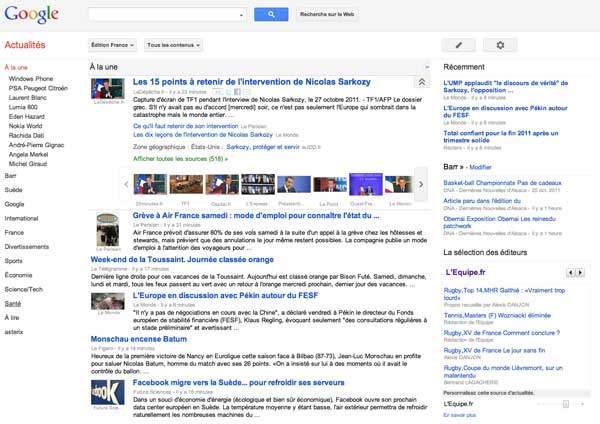Select Science/Tech section in the sidebar
This screenshot has width=600, height=424.
click(24, 289)
